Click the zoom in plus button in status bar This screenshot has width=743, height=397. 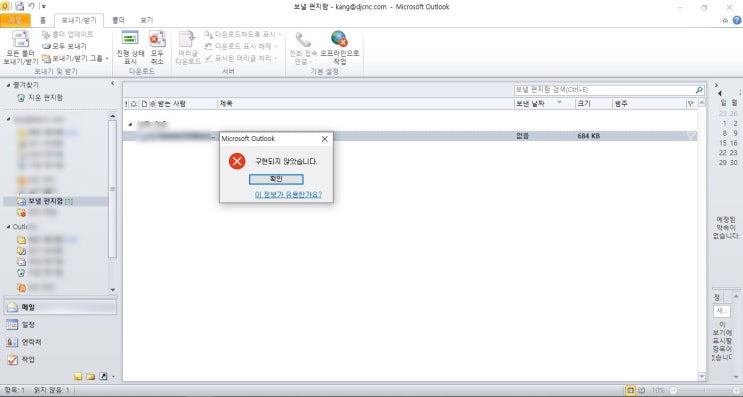737,391
